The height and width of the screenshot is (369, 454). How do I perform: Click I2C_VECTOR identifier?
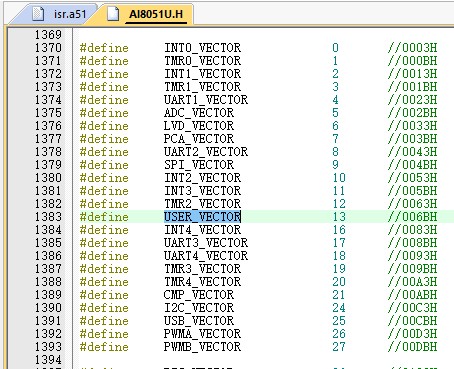tap(199, 308)
